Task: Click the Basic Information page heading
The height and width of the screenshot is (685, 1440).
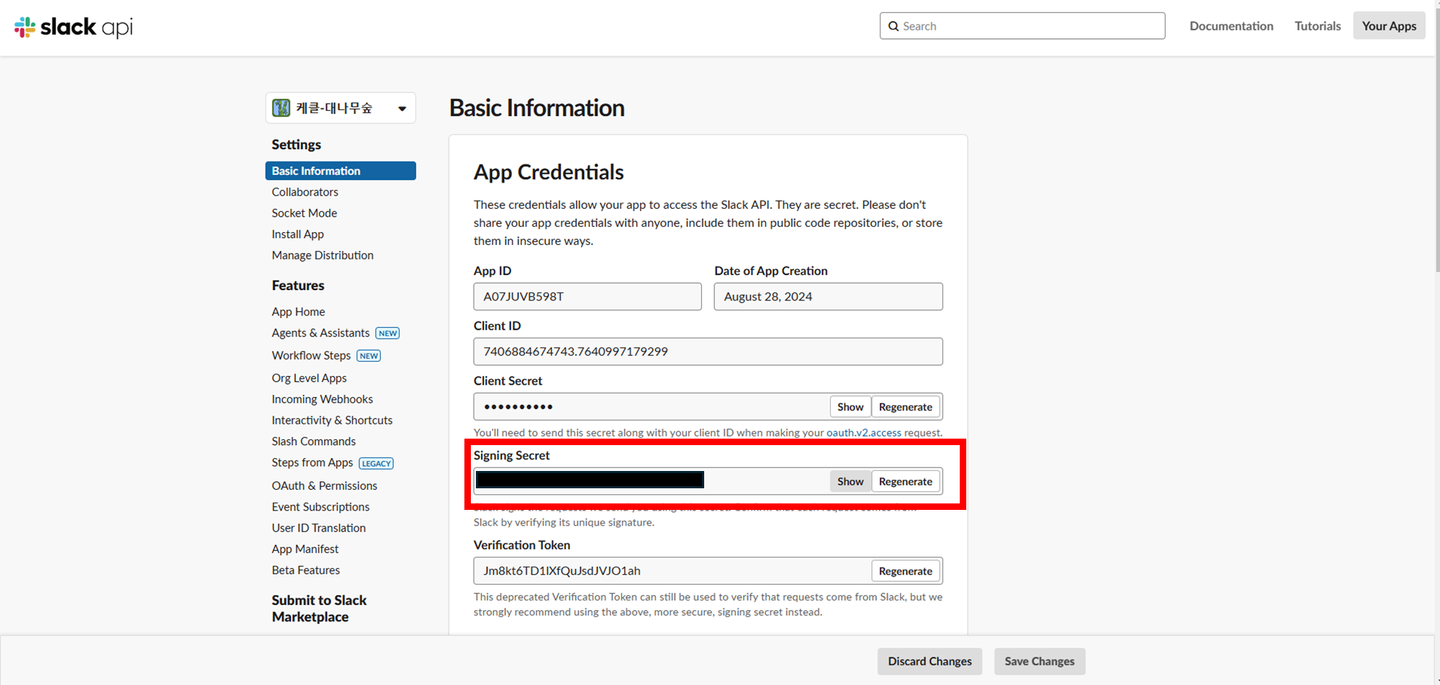Action: pos(537,108)
